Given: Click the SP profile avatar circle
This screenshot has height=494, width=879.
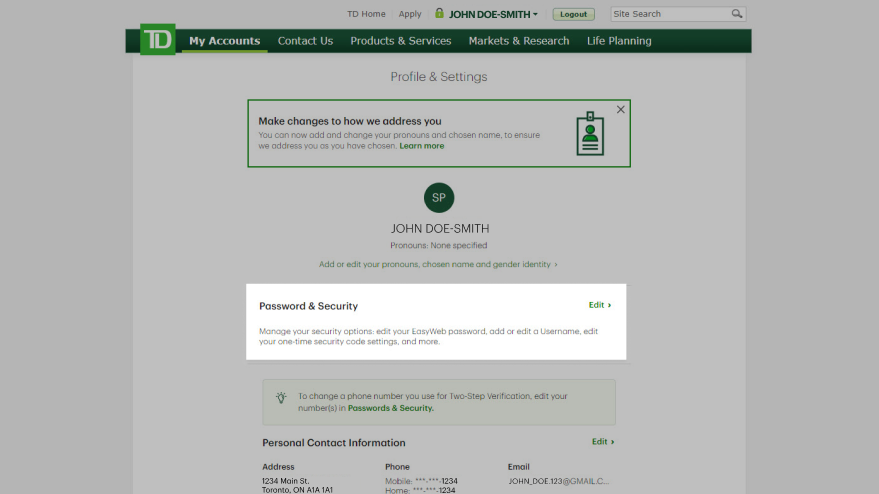Looking at the screenshot, I should click(439, 197).
